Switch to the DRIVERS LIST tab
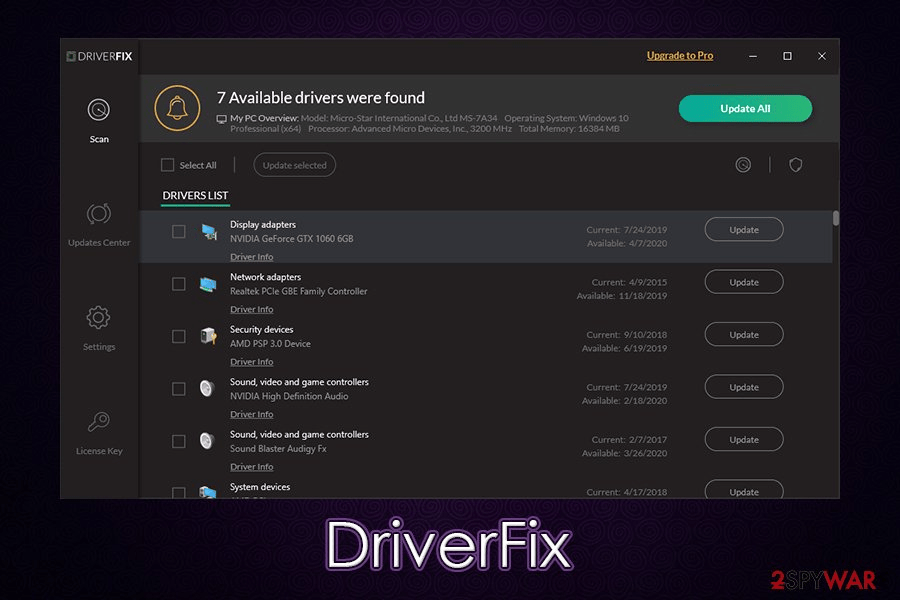The image size is (900, 600). pos(195,196)
